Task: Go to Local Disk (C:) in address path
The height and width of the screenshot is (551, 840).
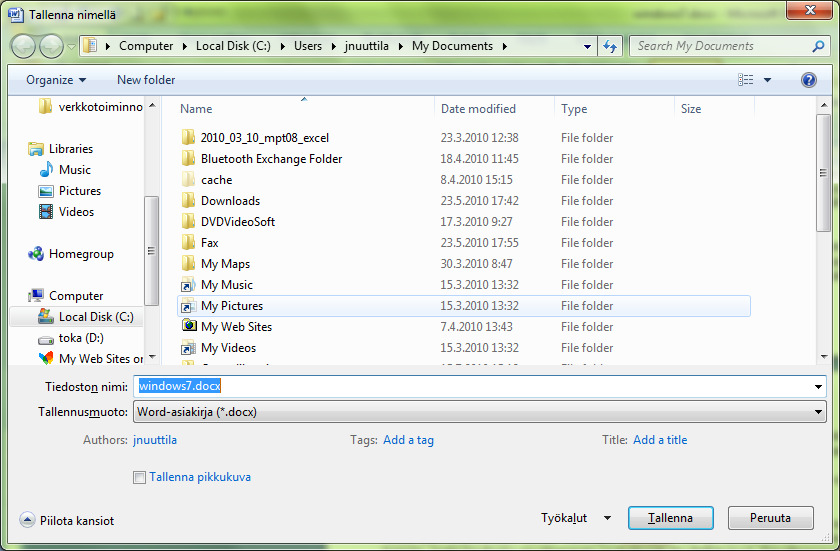Action: pos(233,46)
